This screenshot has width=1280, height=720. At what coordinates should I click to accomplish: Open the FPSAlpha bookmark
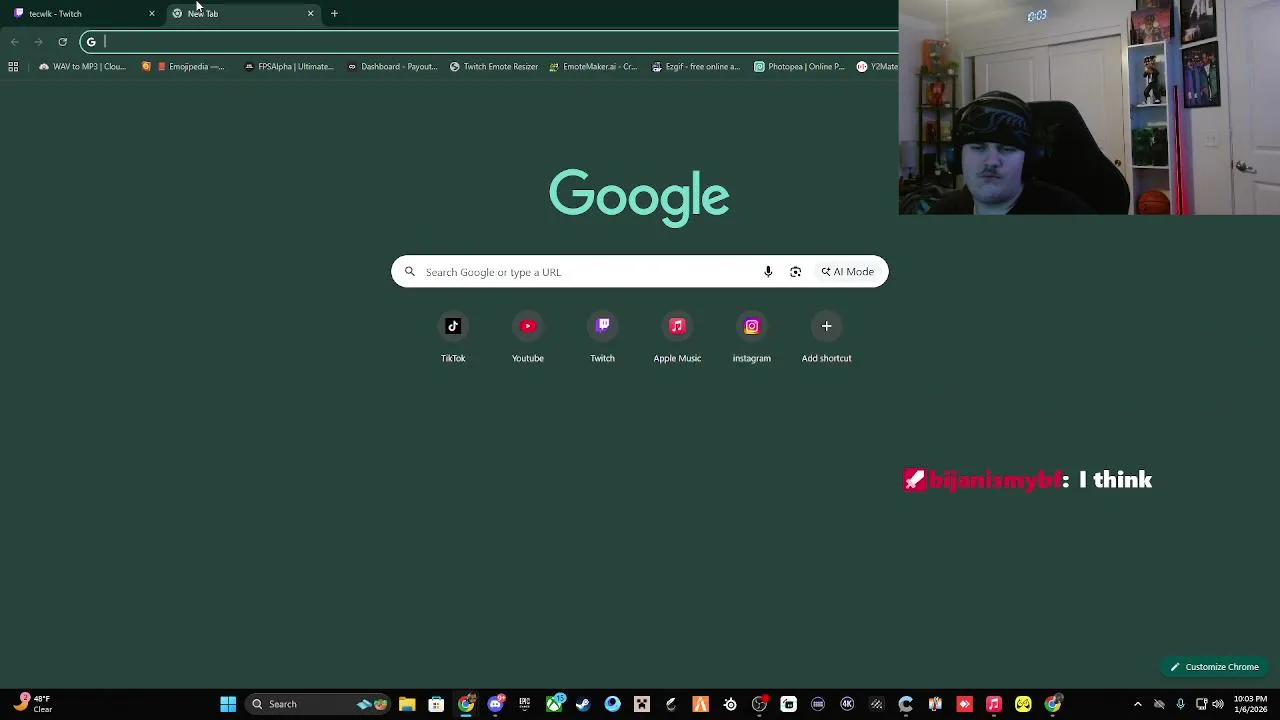click(288, 66)
